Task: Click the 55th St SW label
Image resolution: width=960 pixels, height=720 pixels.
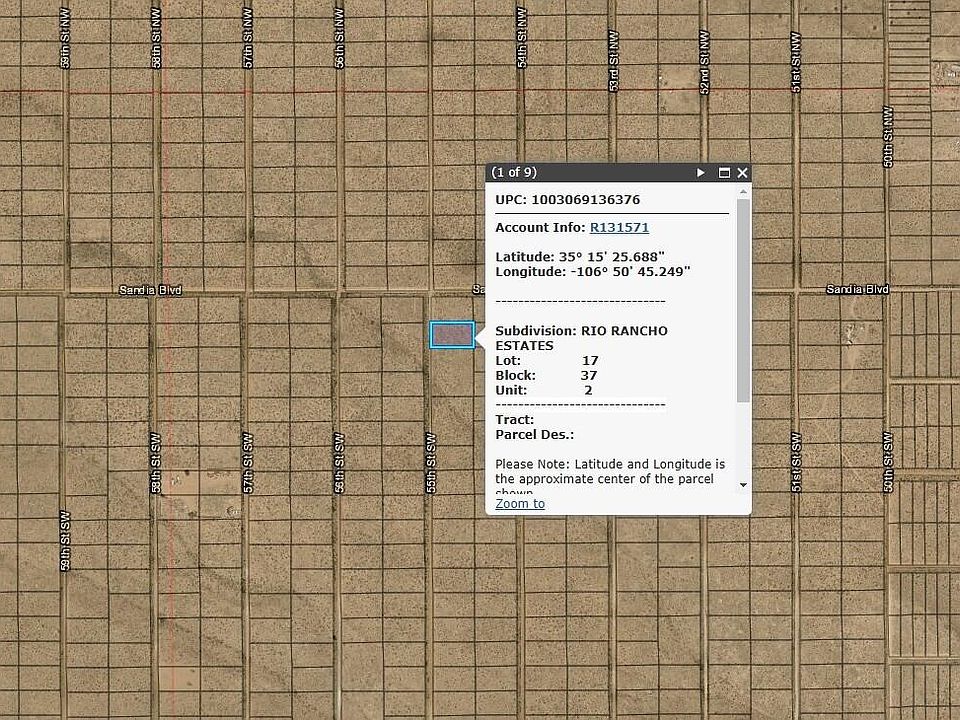Action: [431, 463]
